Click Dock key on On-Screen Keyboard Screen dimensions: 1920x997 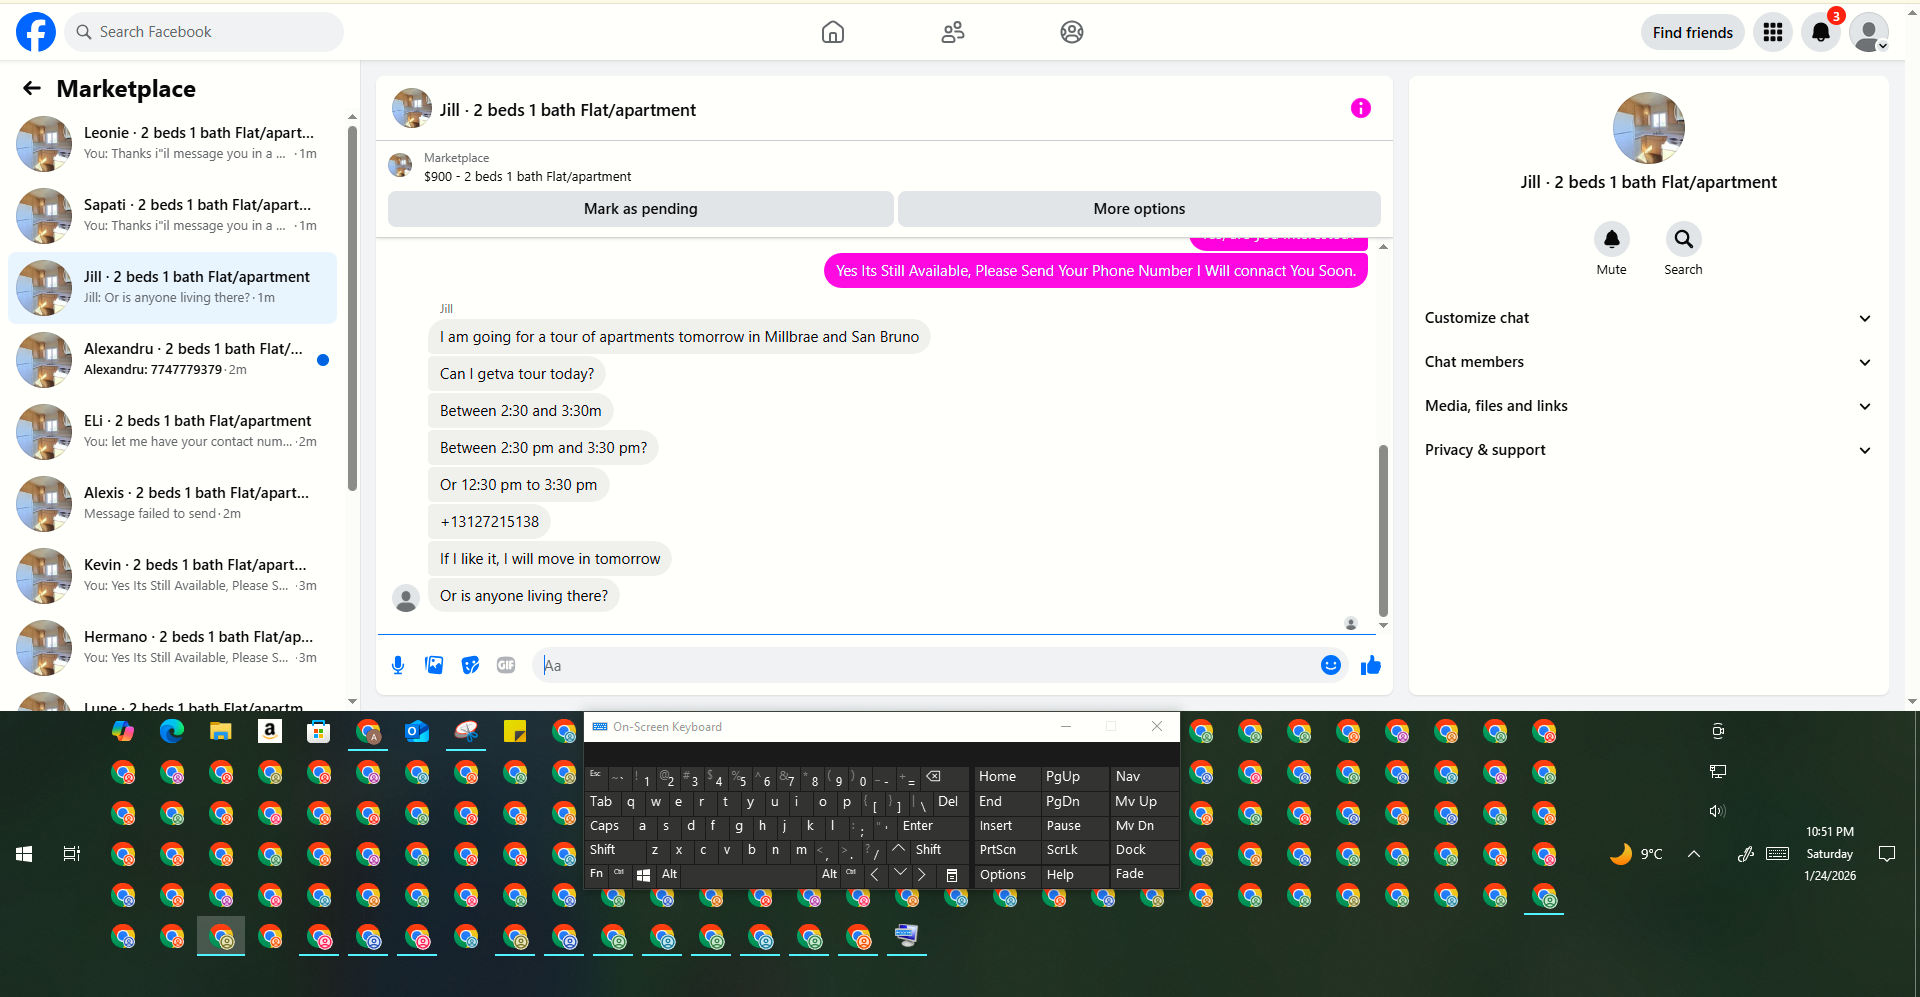pos(1143,850)
